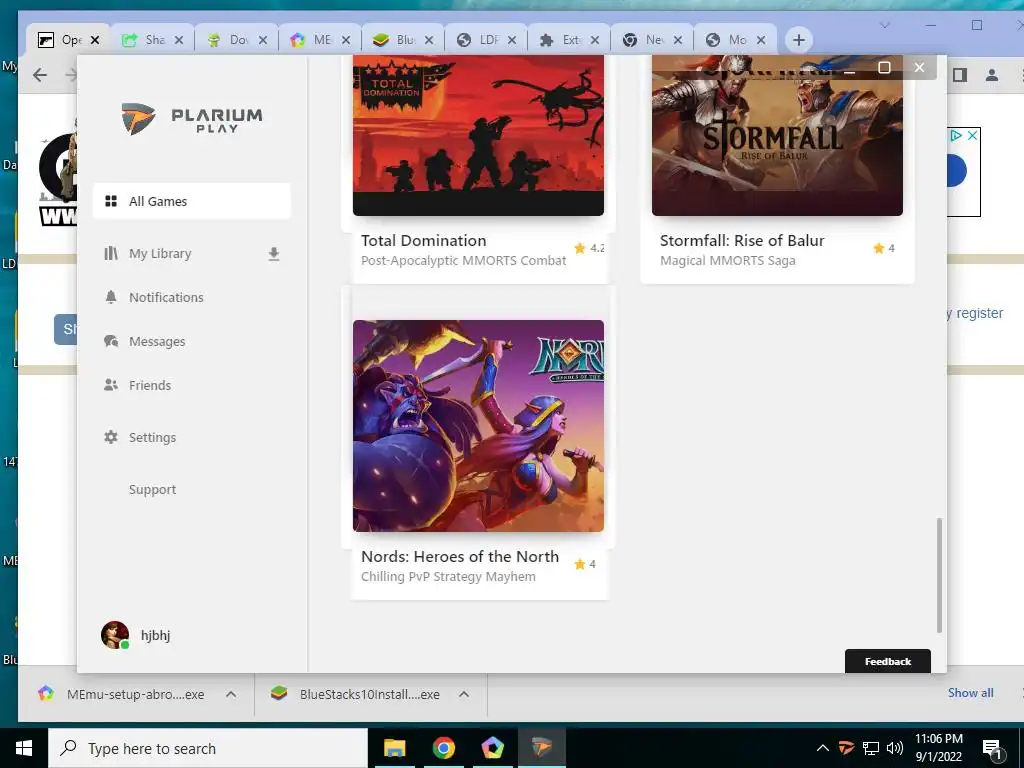The width and height of the screenshot is (1024, 768).
Task: Open File Explorer from the taskbar
Action: [x=394, y=748]
